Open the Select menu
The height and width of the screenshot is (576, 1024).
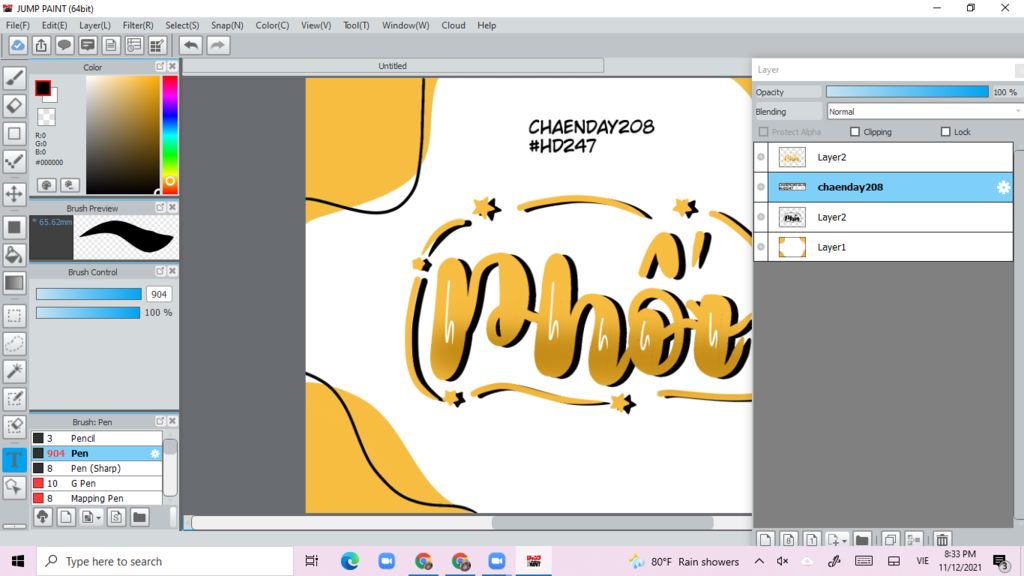(x=182, y=25)
